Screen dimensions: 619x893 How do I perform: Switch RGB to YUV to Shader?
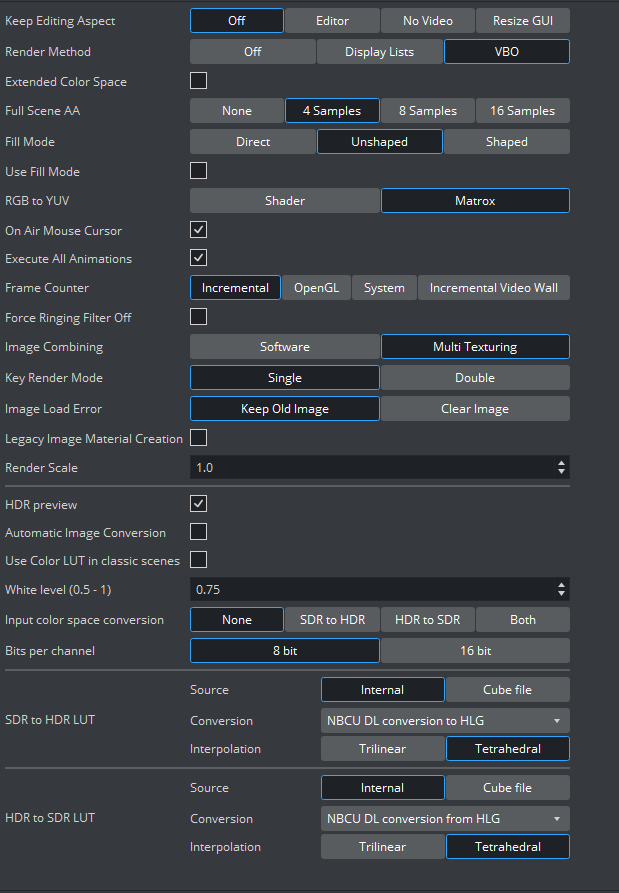tap(284, 201)
